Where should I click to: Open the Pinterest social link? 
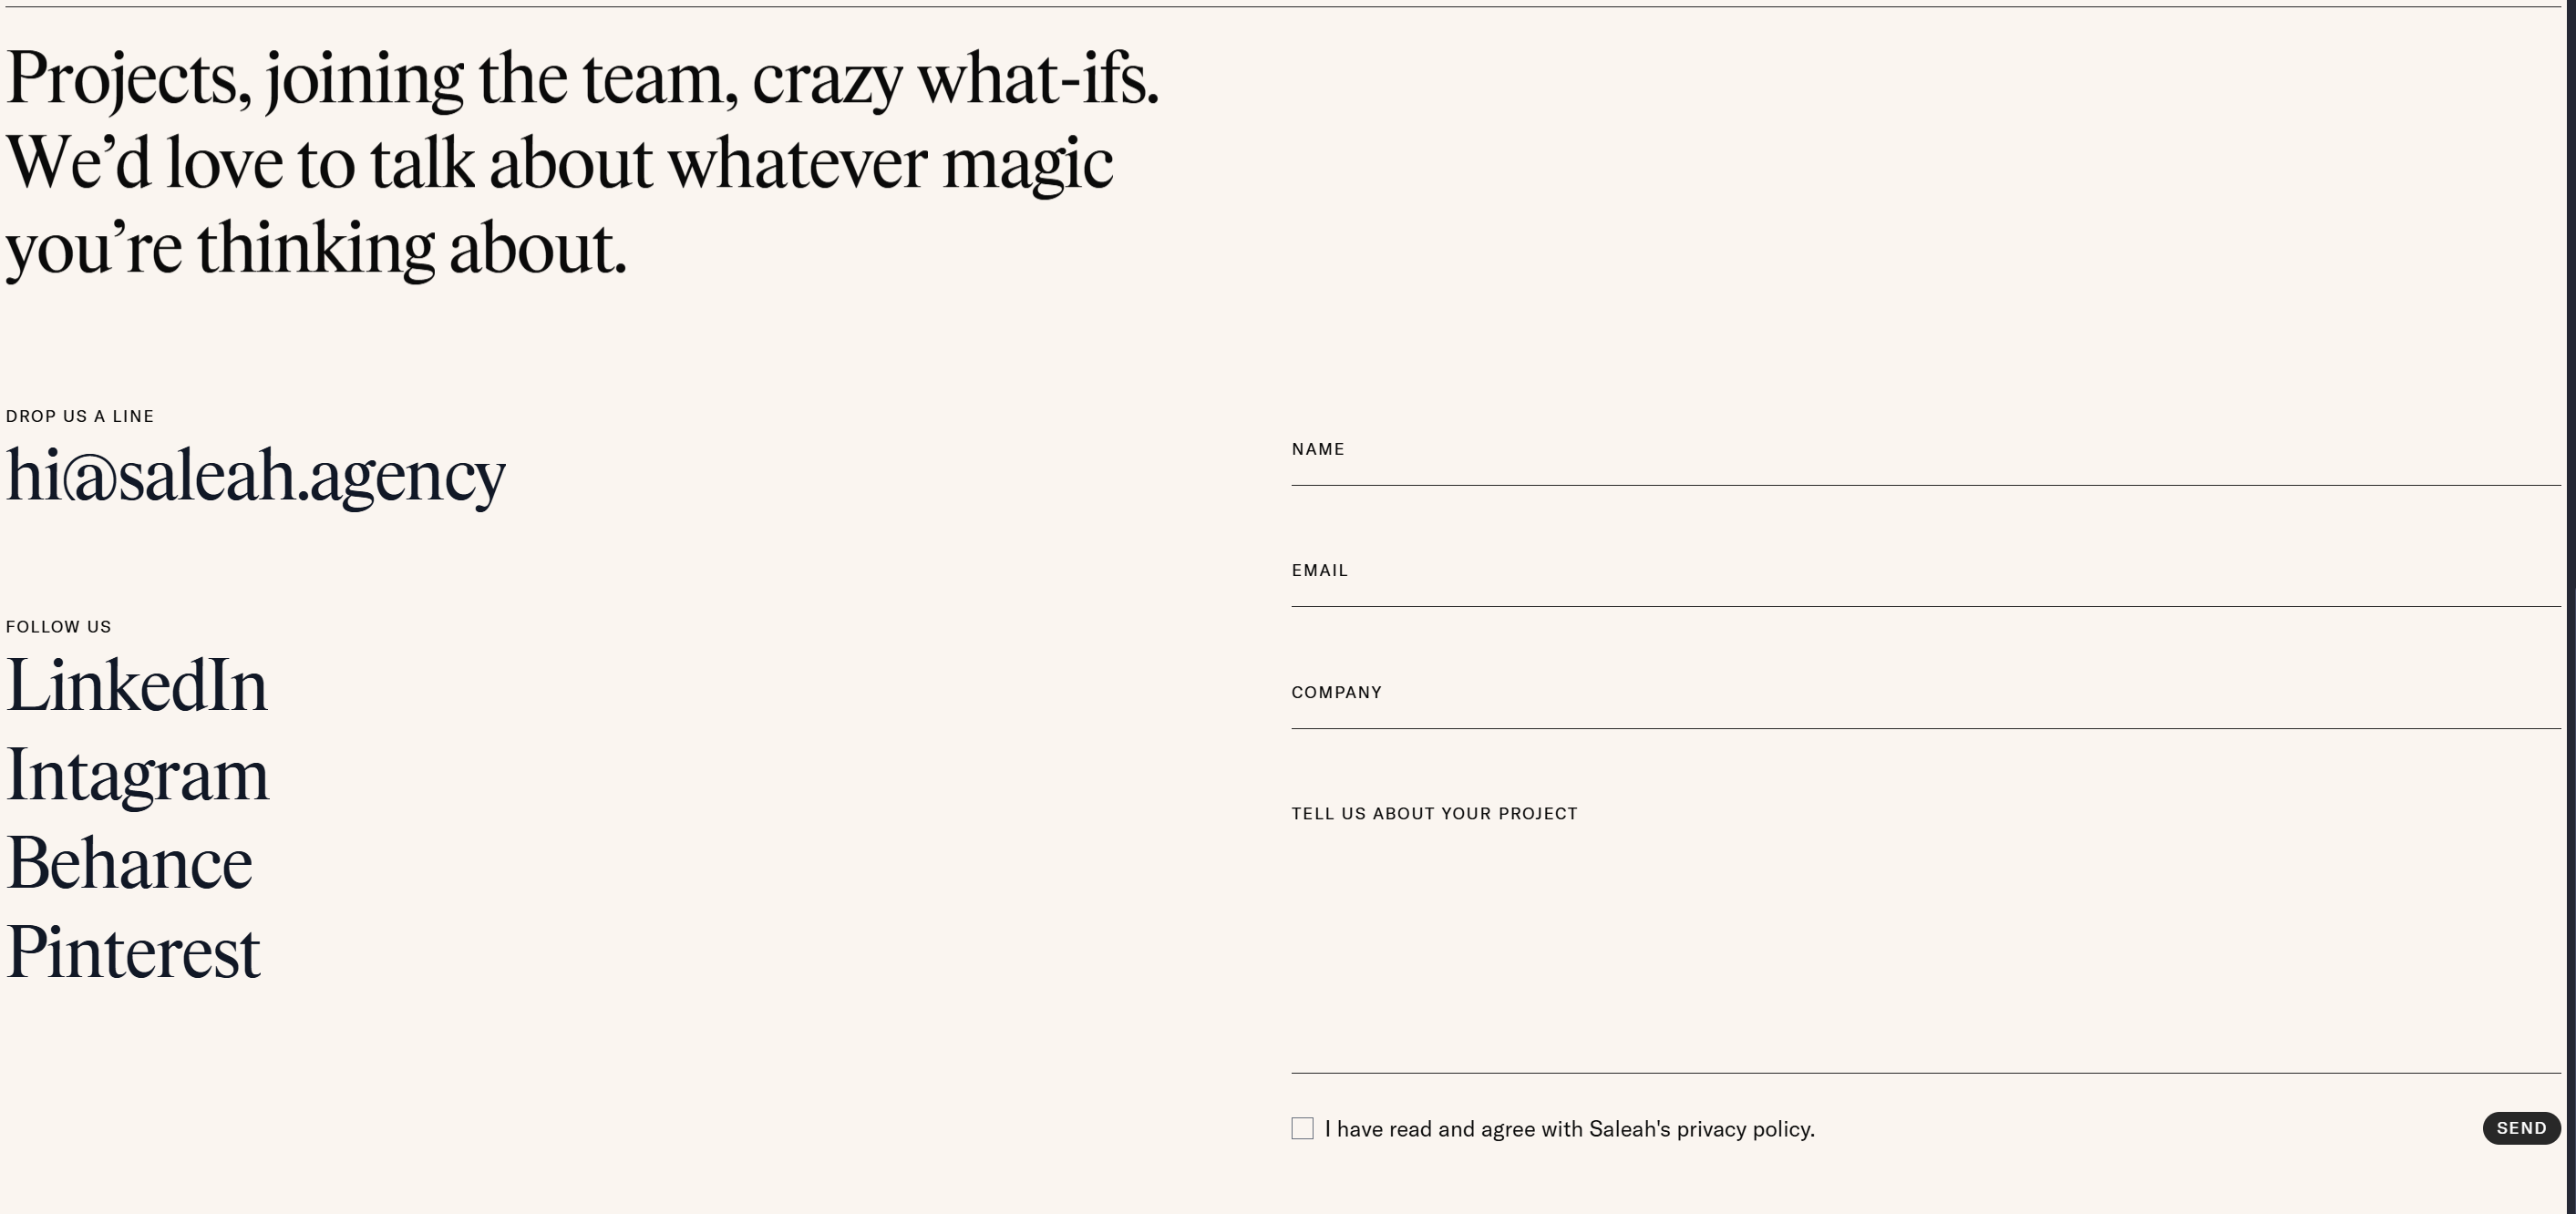pyautogui.click(x=133, y=952)
